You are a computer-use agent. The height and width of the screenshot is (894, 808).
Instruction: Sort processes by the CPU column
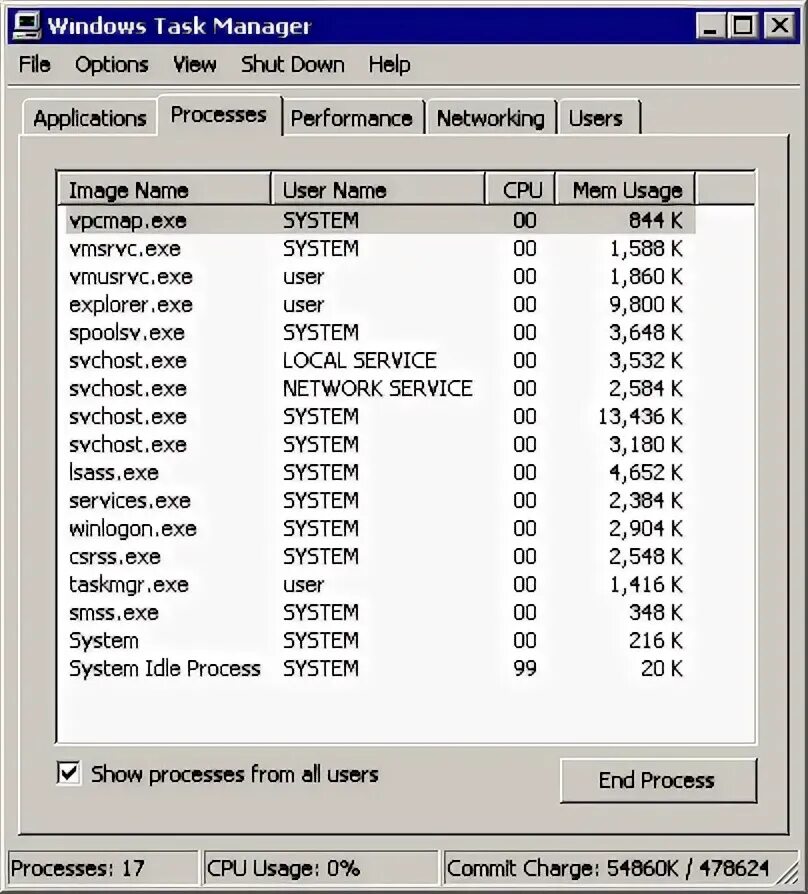pos(520,190)
